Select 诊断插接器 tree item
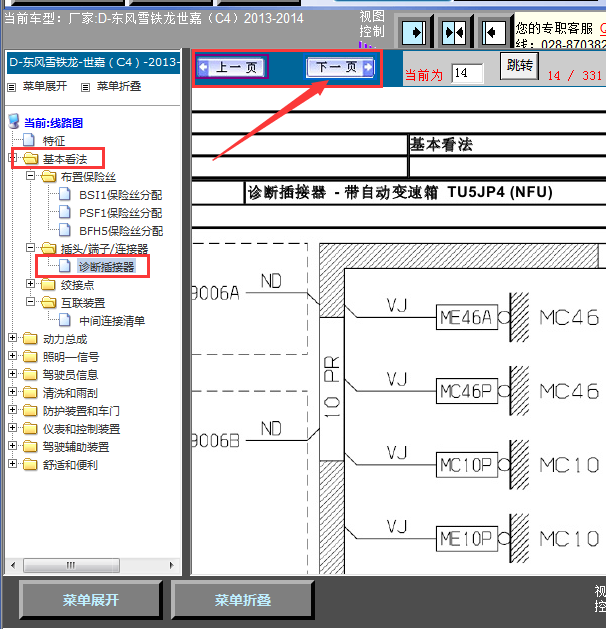606x629 pixels. [106, 267]
